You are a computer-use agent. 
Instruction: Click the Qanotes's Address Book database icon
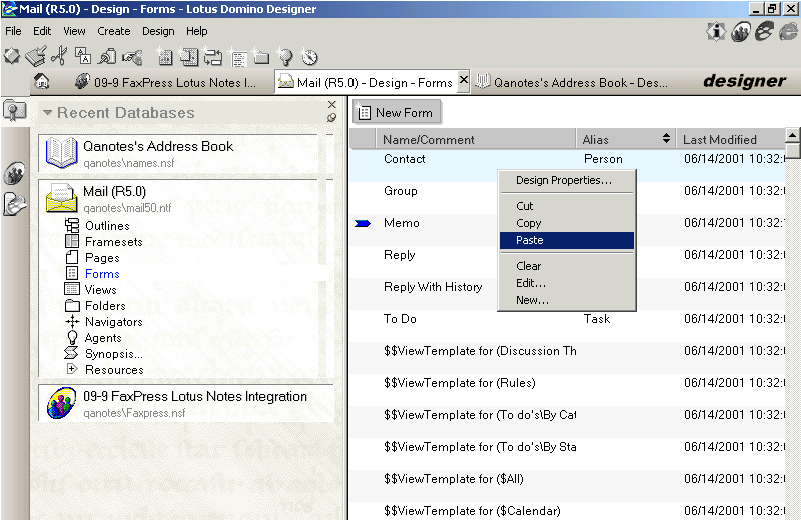tap(60, 153)
